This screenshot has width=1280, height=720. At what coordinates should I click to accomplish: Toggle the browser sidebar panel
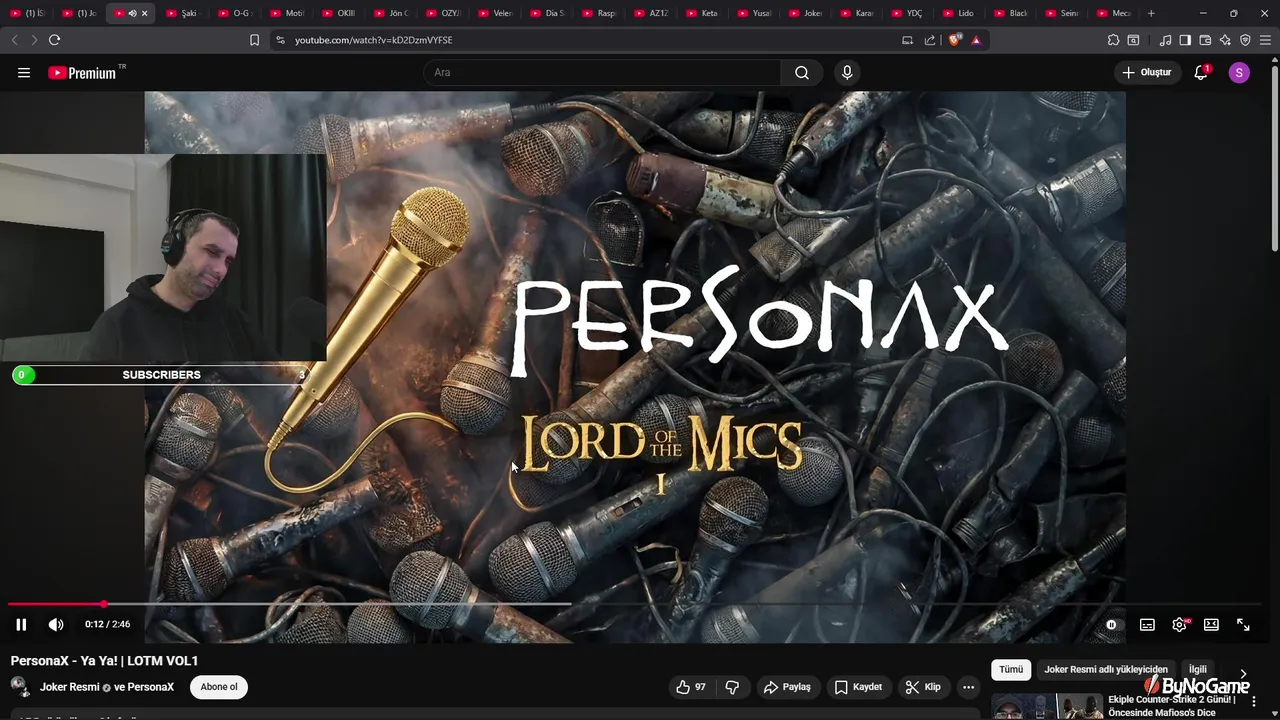click(1185, 40)
